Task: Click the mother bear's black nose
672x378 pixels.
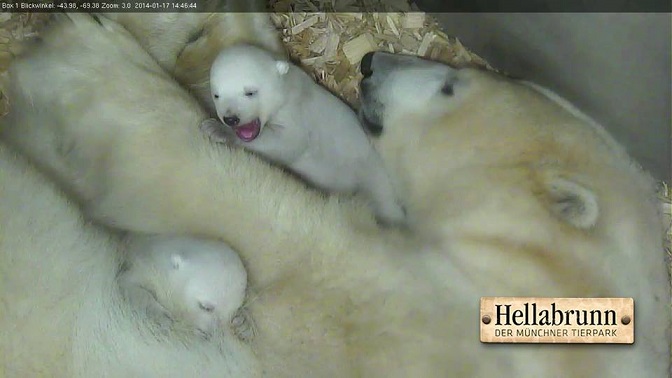Action: click(367, 64)
